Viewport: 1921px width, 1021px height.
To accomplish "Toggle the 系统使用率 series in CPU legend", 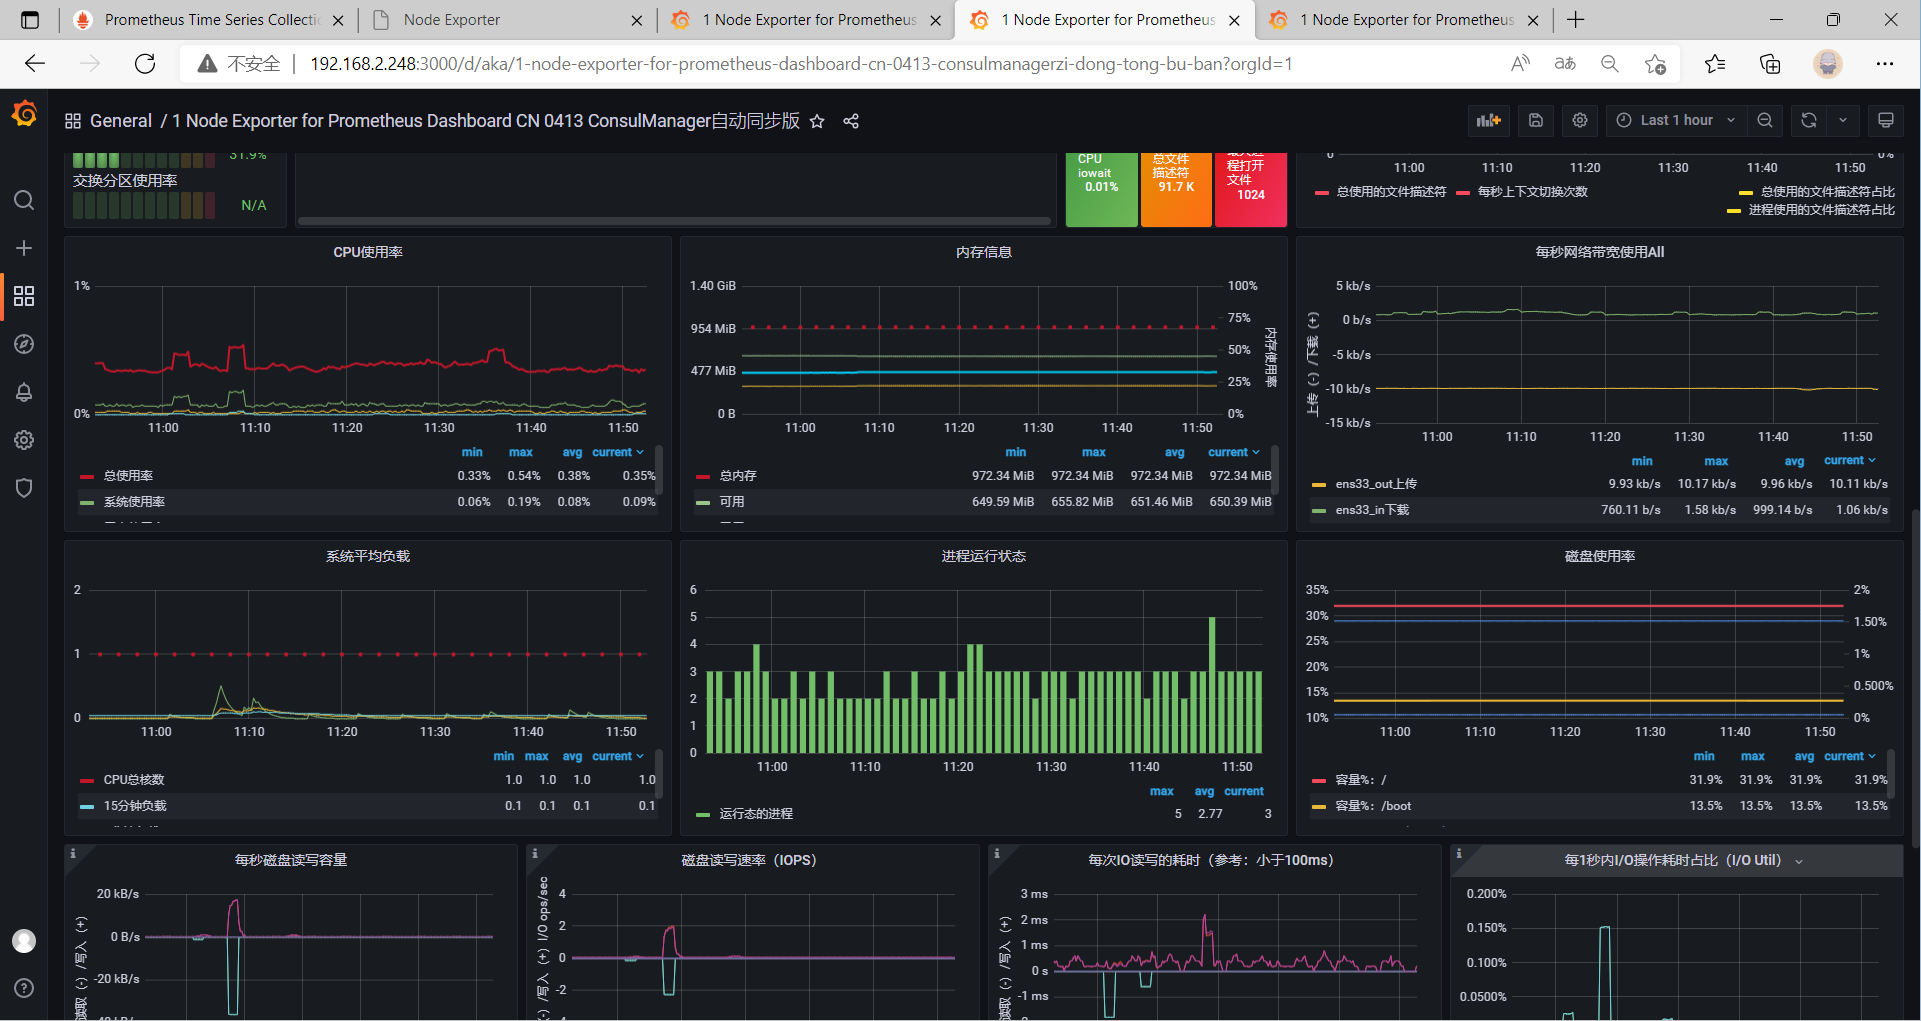I will click(134, 502).
